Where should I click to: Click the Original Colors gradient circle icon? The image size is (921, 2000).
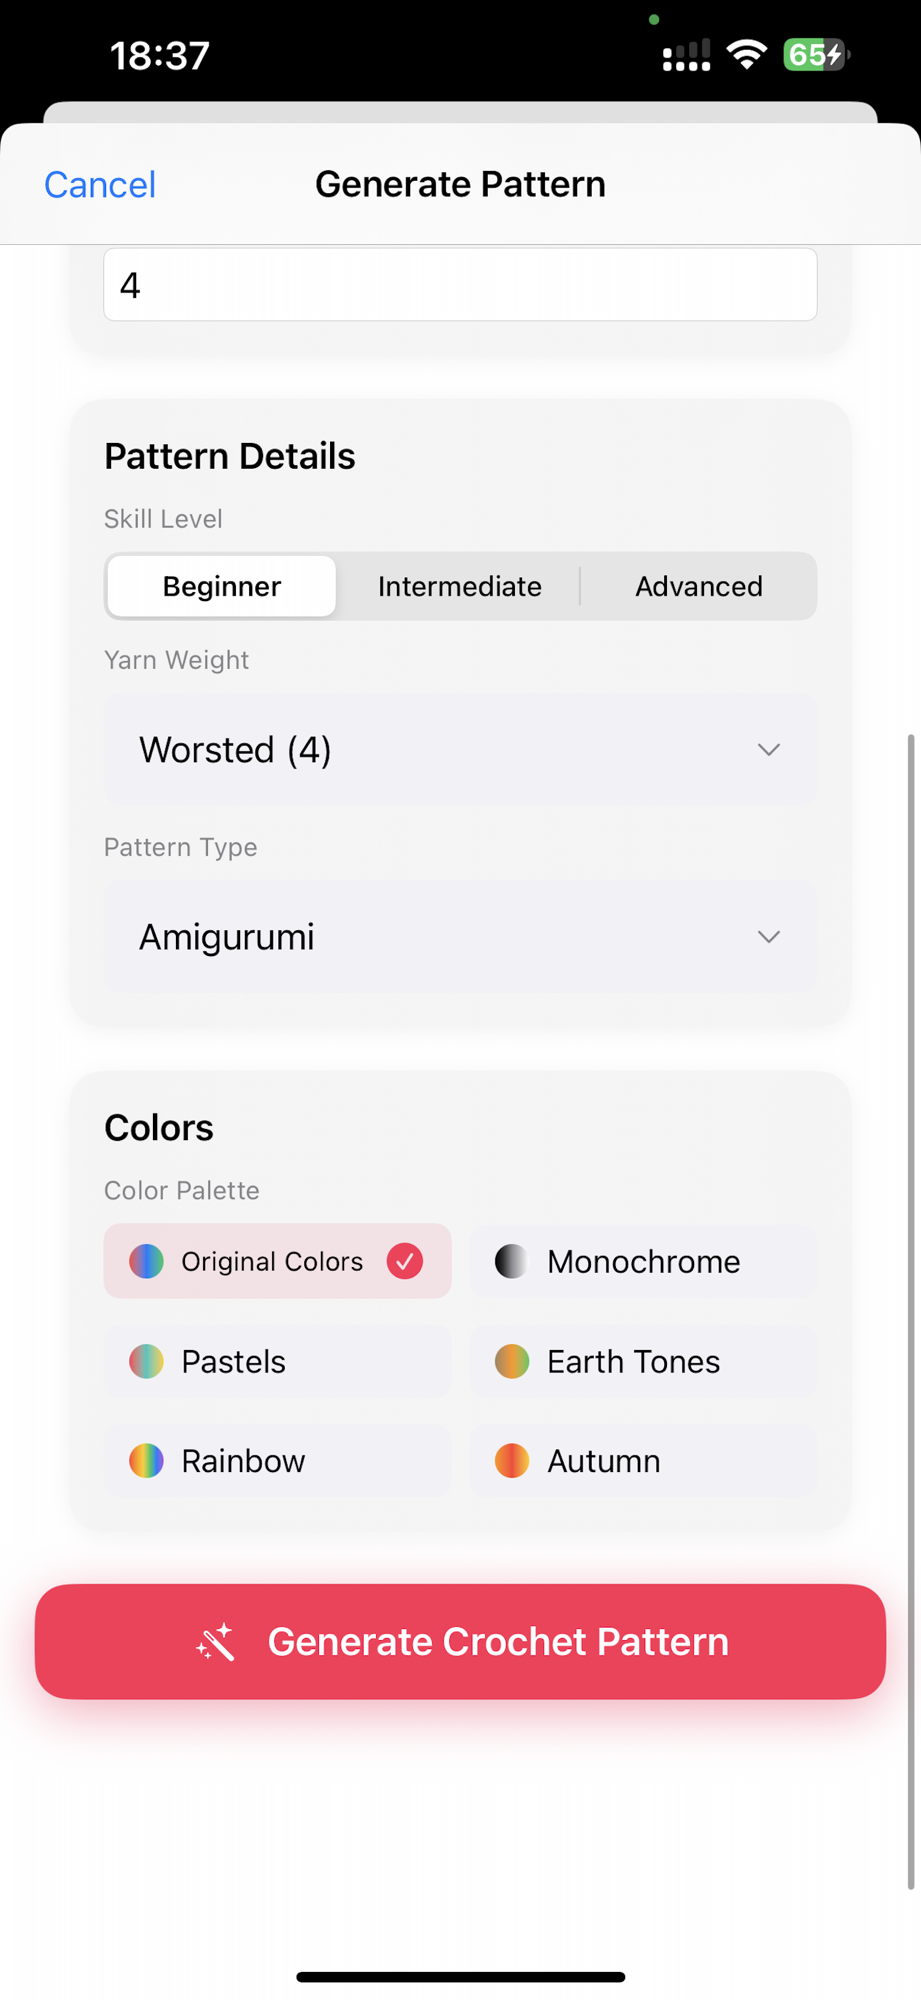[146, 1261]
